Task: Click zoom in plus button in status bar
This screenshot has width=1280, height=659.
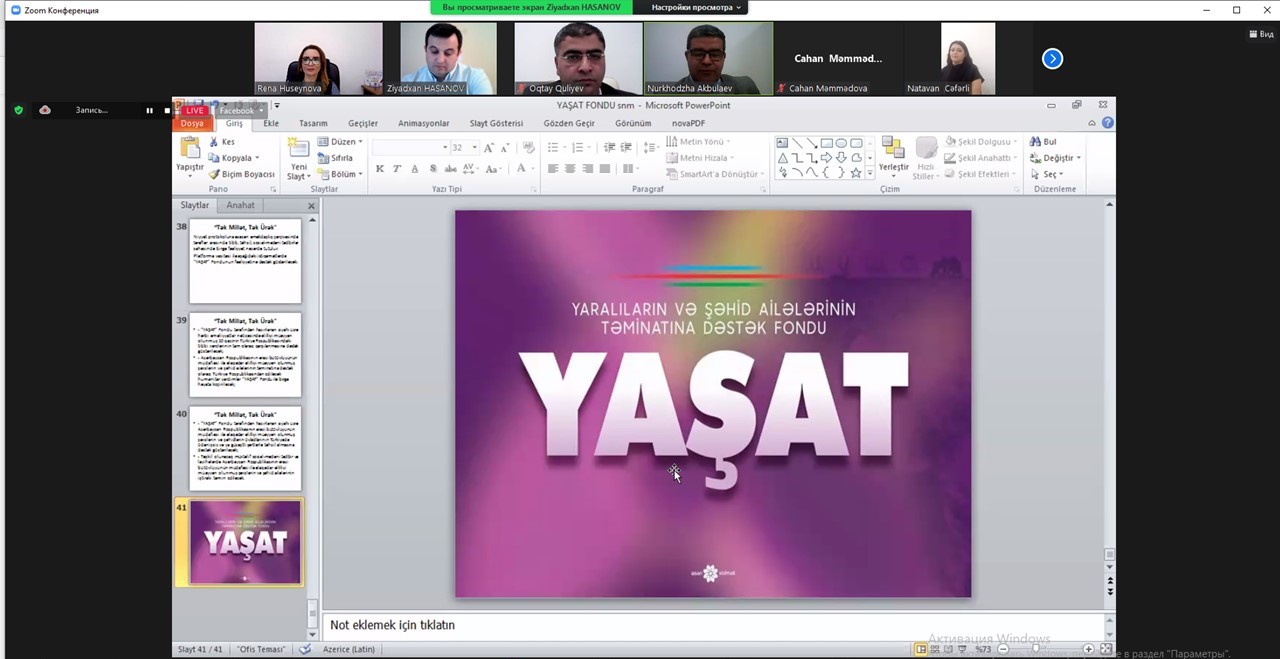Action: tap(1088, 649)
